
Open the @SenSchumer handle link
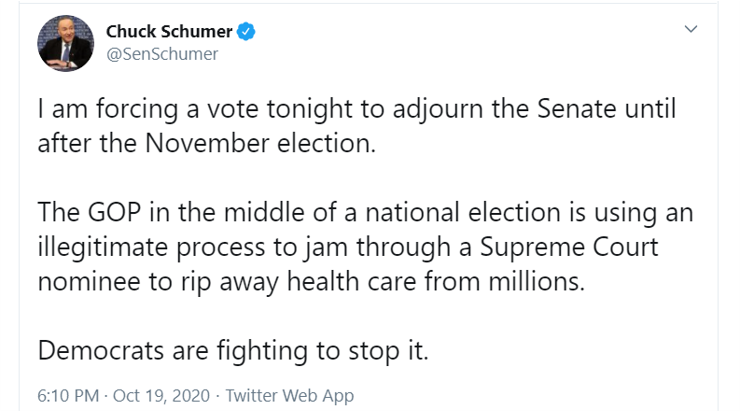(162, 54)
